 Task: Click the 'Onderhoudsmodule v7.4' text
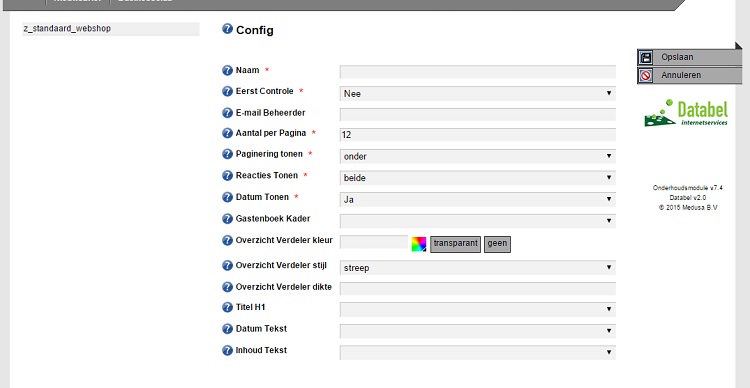(688, 188)
